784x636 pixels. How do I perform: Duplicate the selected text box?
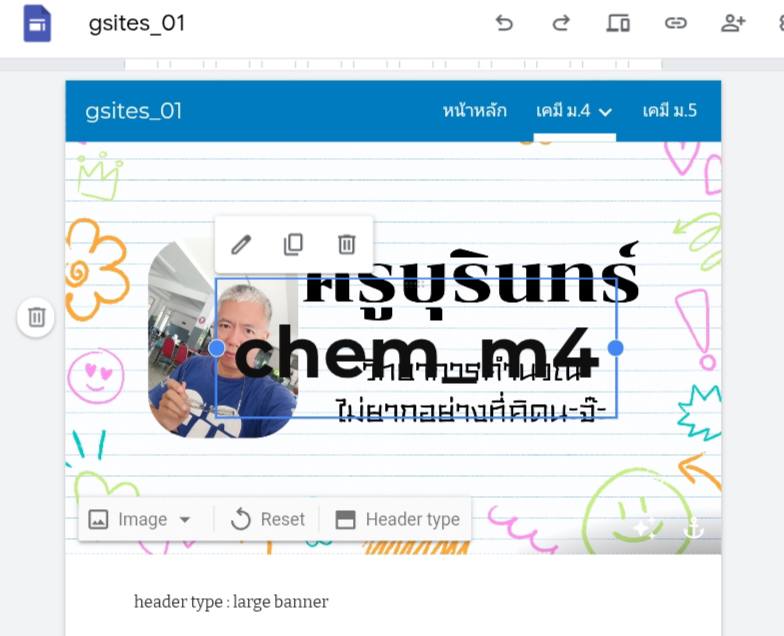coord(294,244)
